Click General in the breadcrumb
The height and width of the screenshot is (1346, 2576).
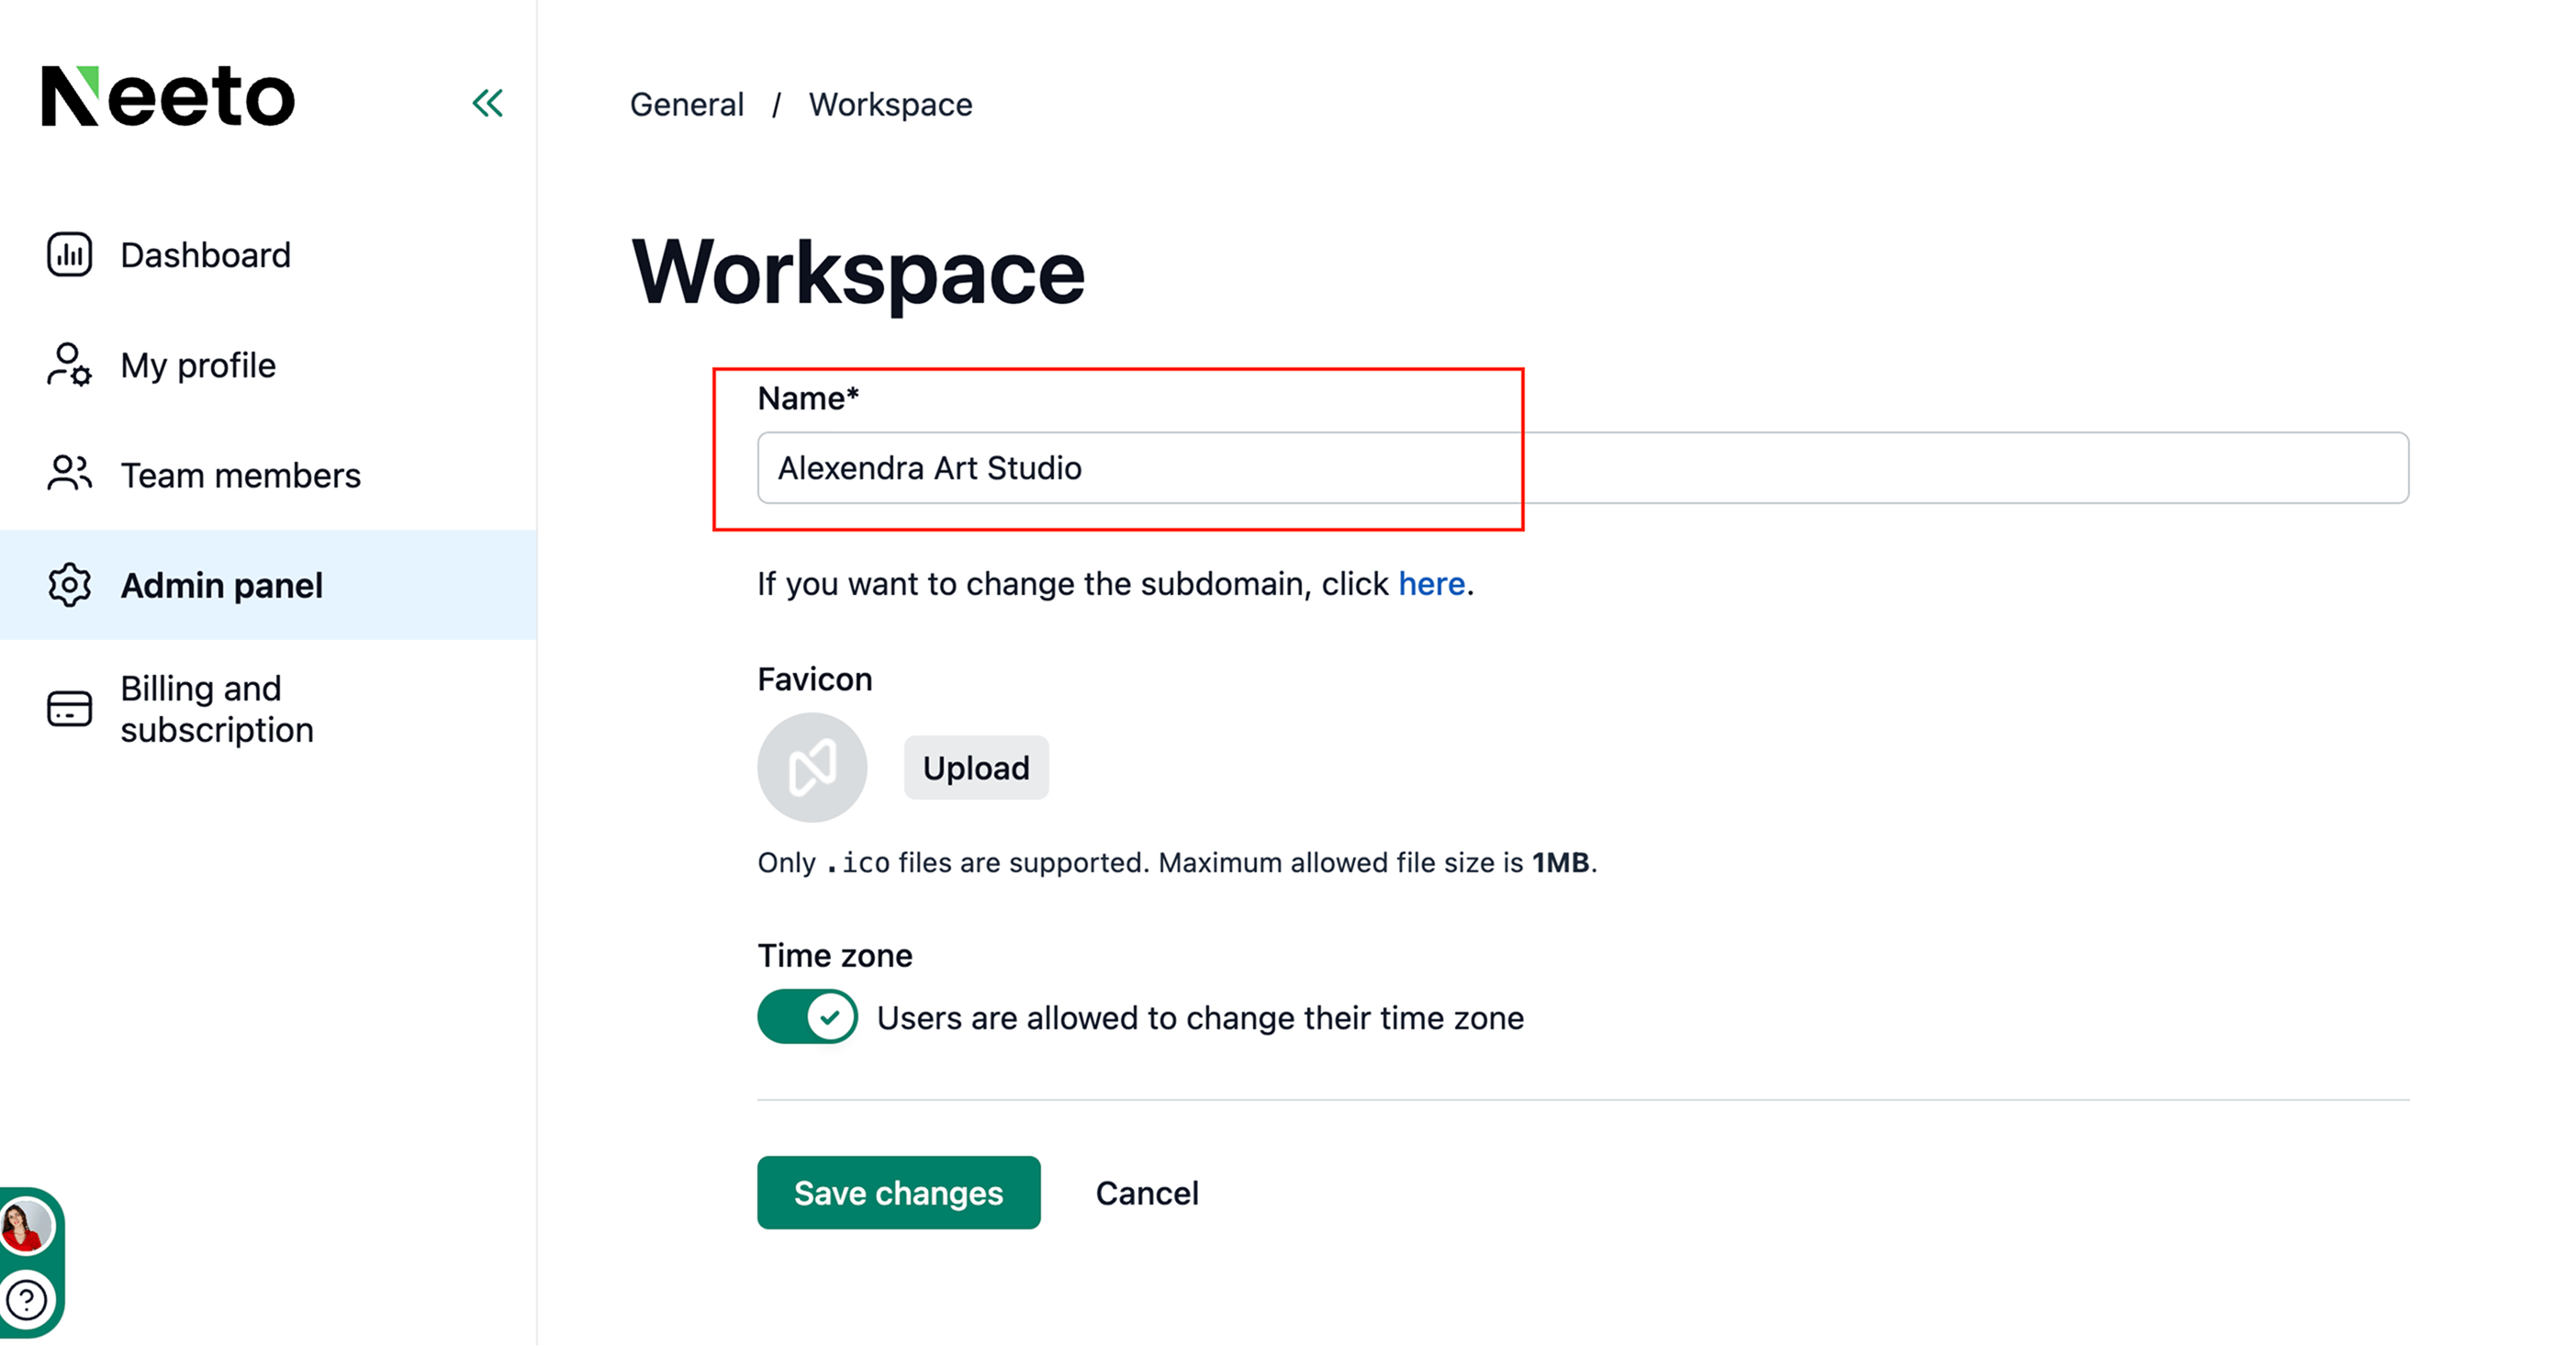pyautogui.click(x=686, y=104)
